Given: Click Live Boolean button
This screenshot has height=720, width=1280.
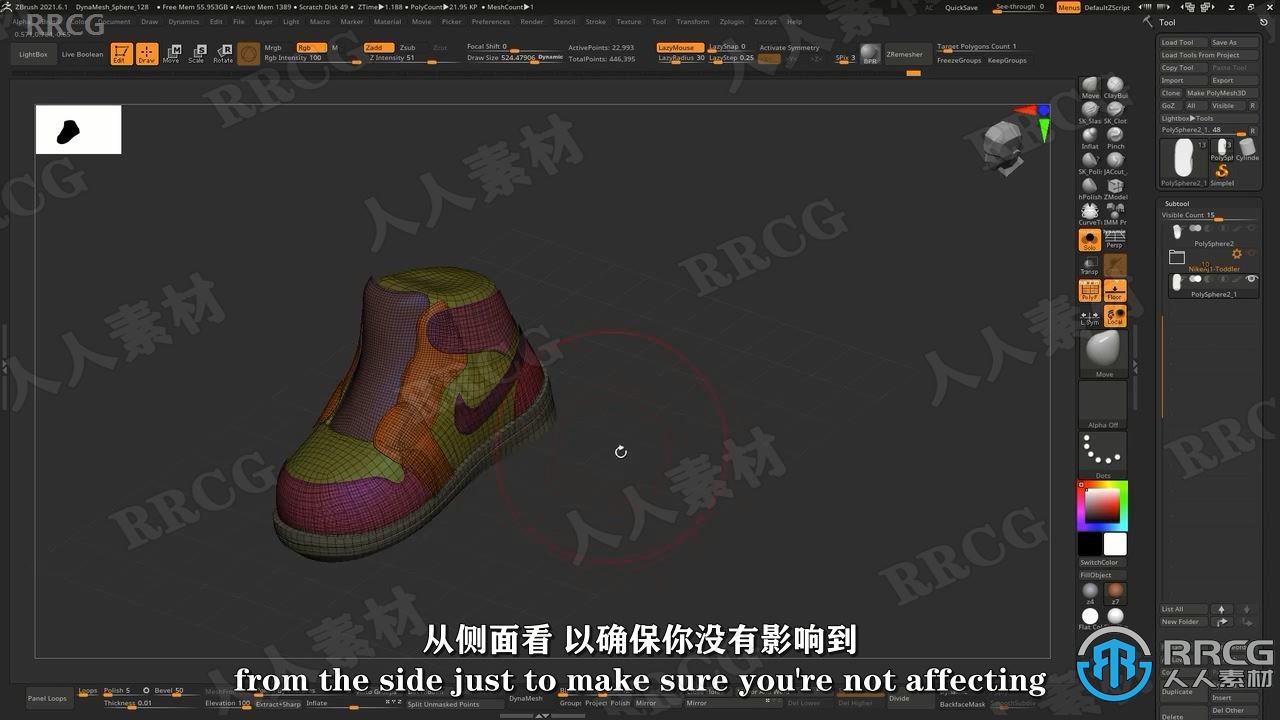Looking at the screenshot, I should pyautogui.click(x=82, y=54).
